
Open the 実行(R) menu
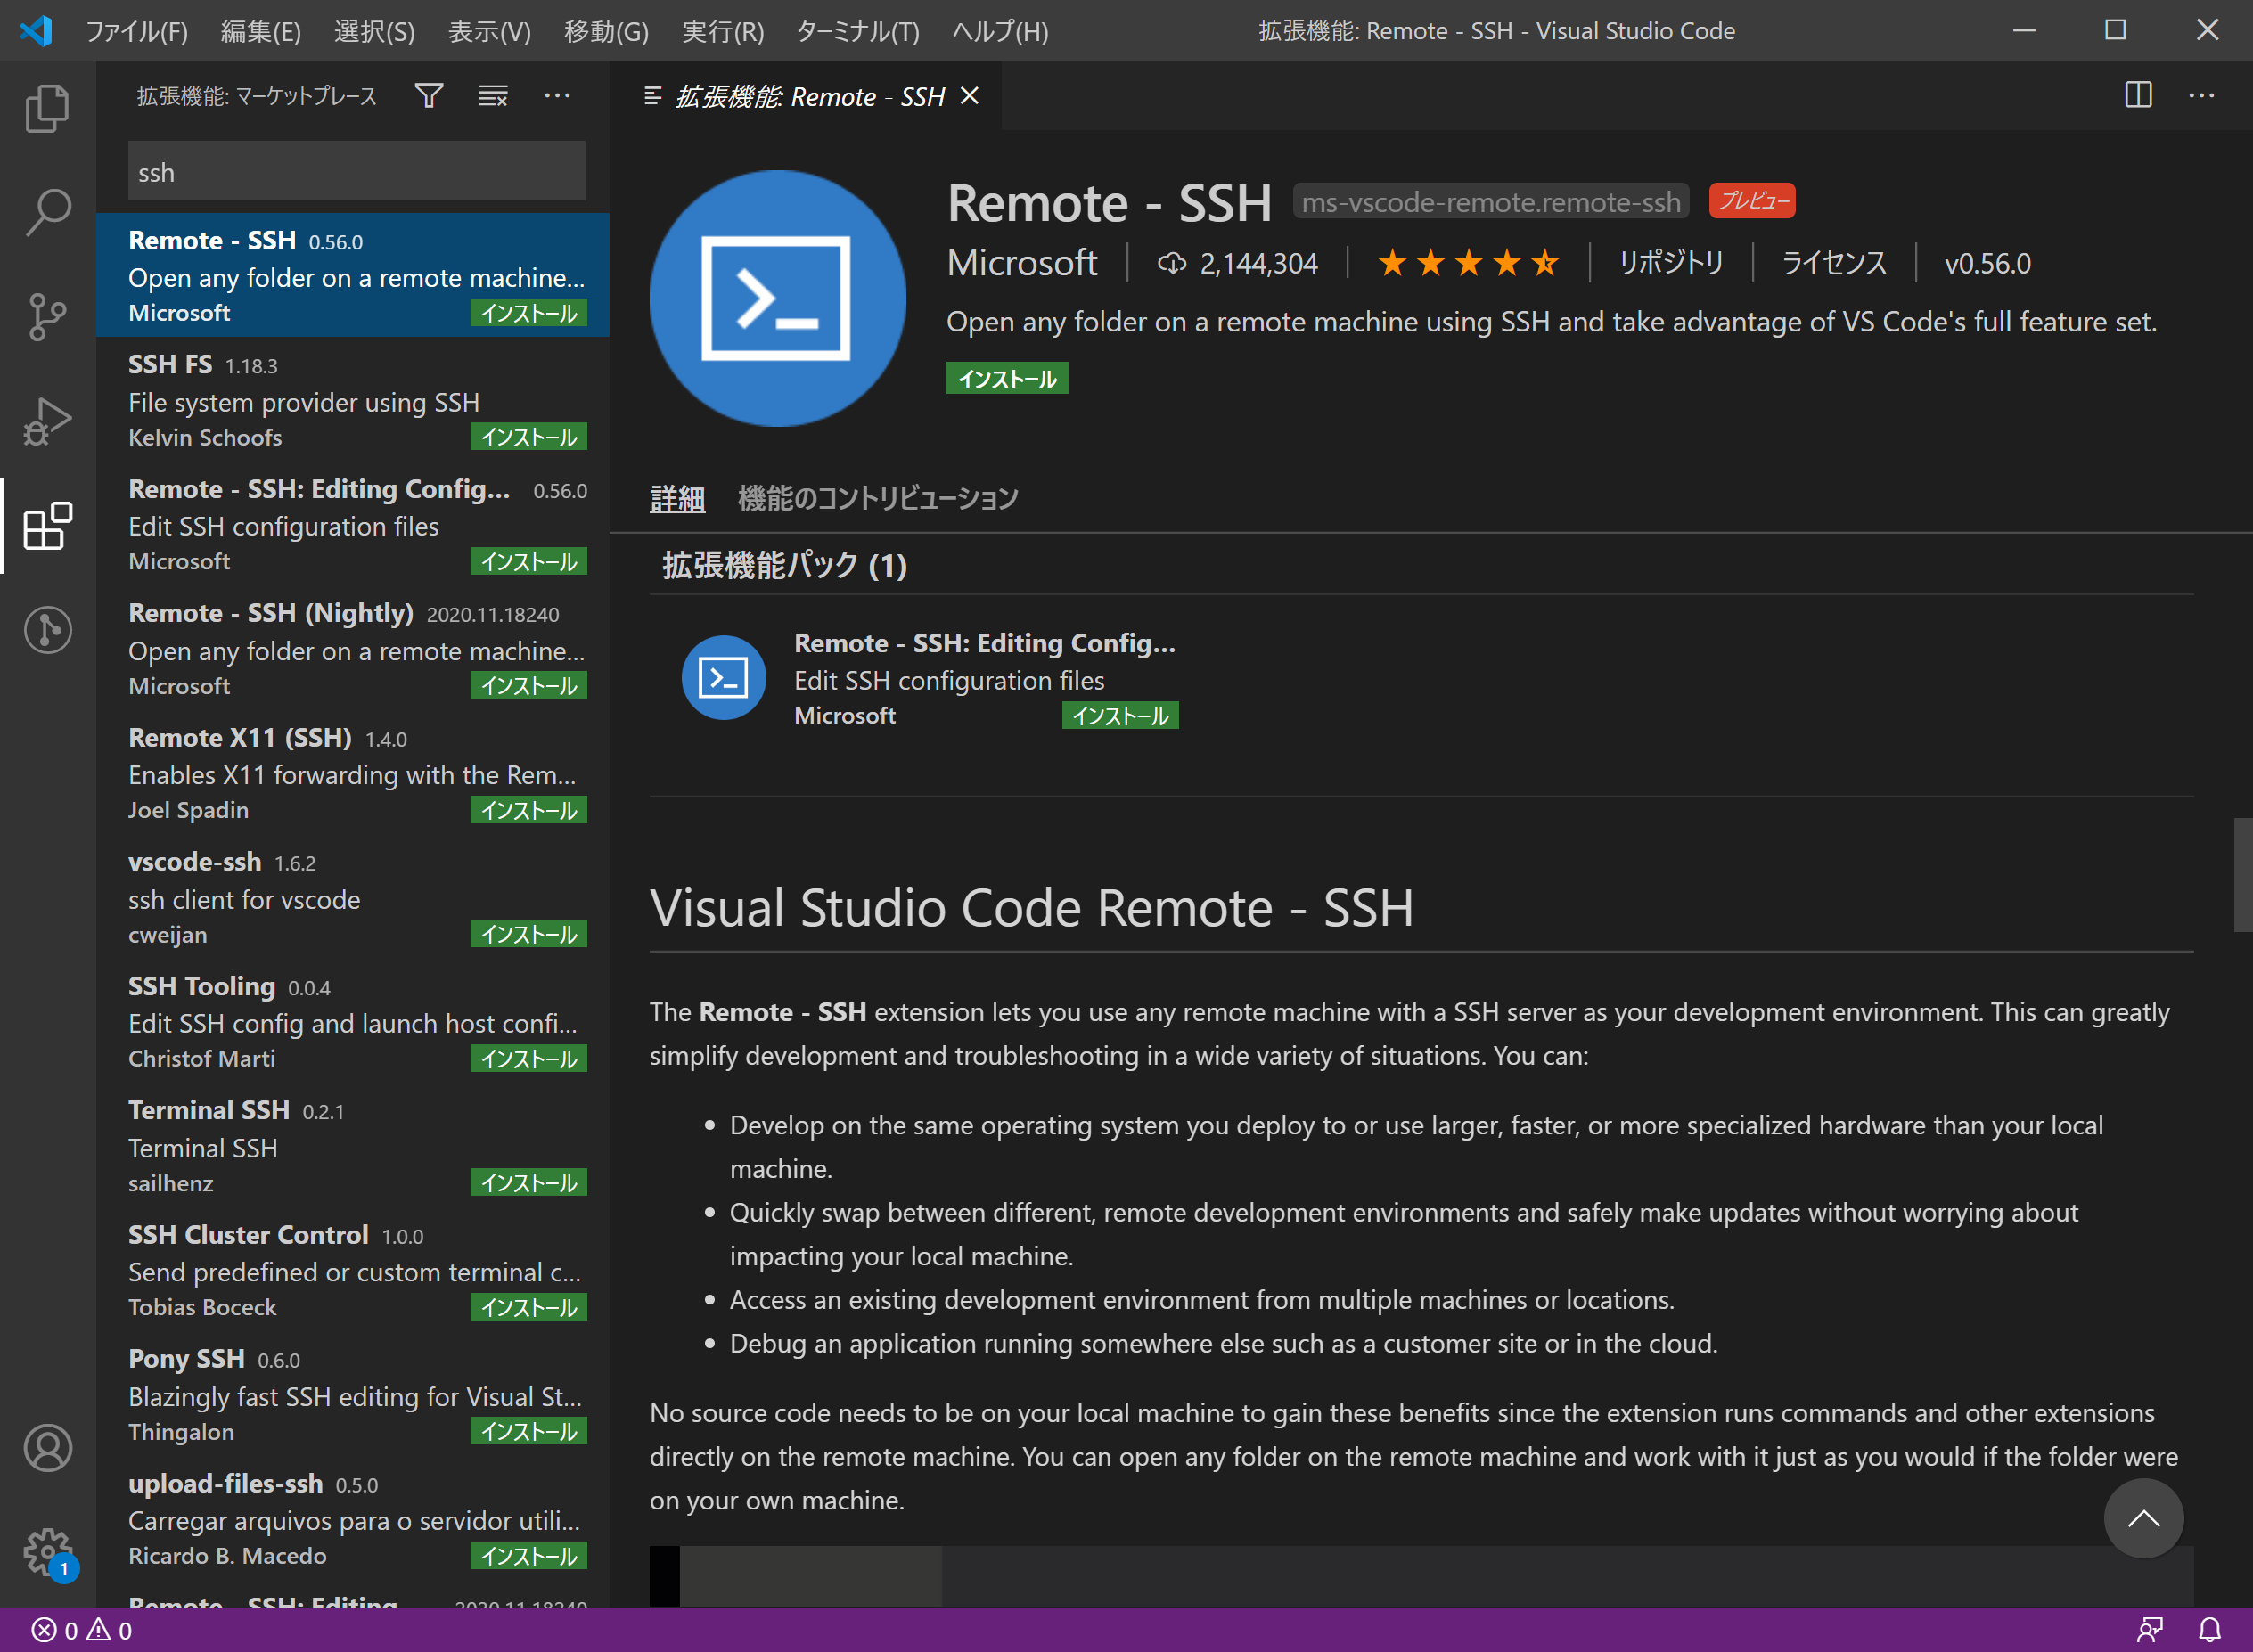click(x=722, y=31)
